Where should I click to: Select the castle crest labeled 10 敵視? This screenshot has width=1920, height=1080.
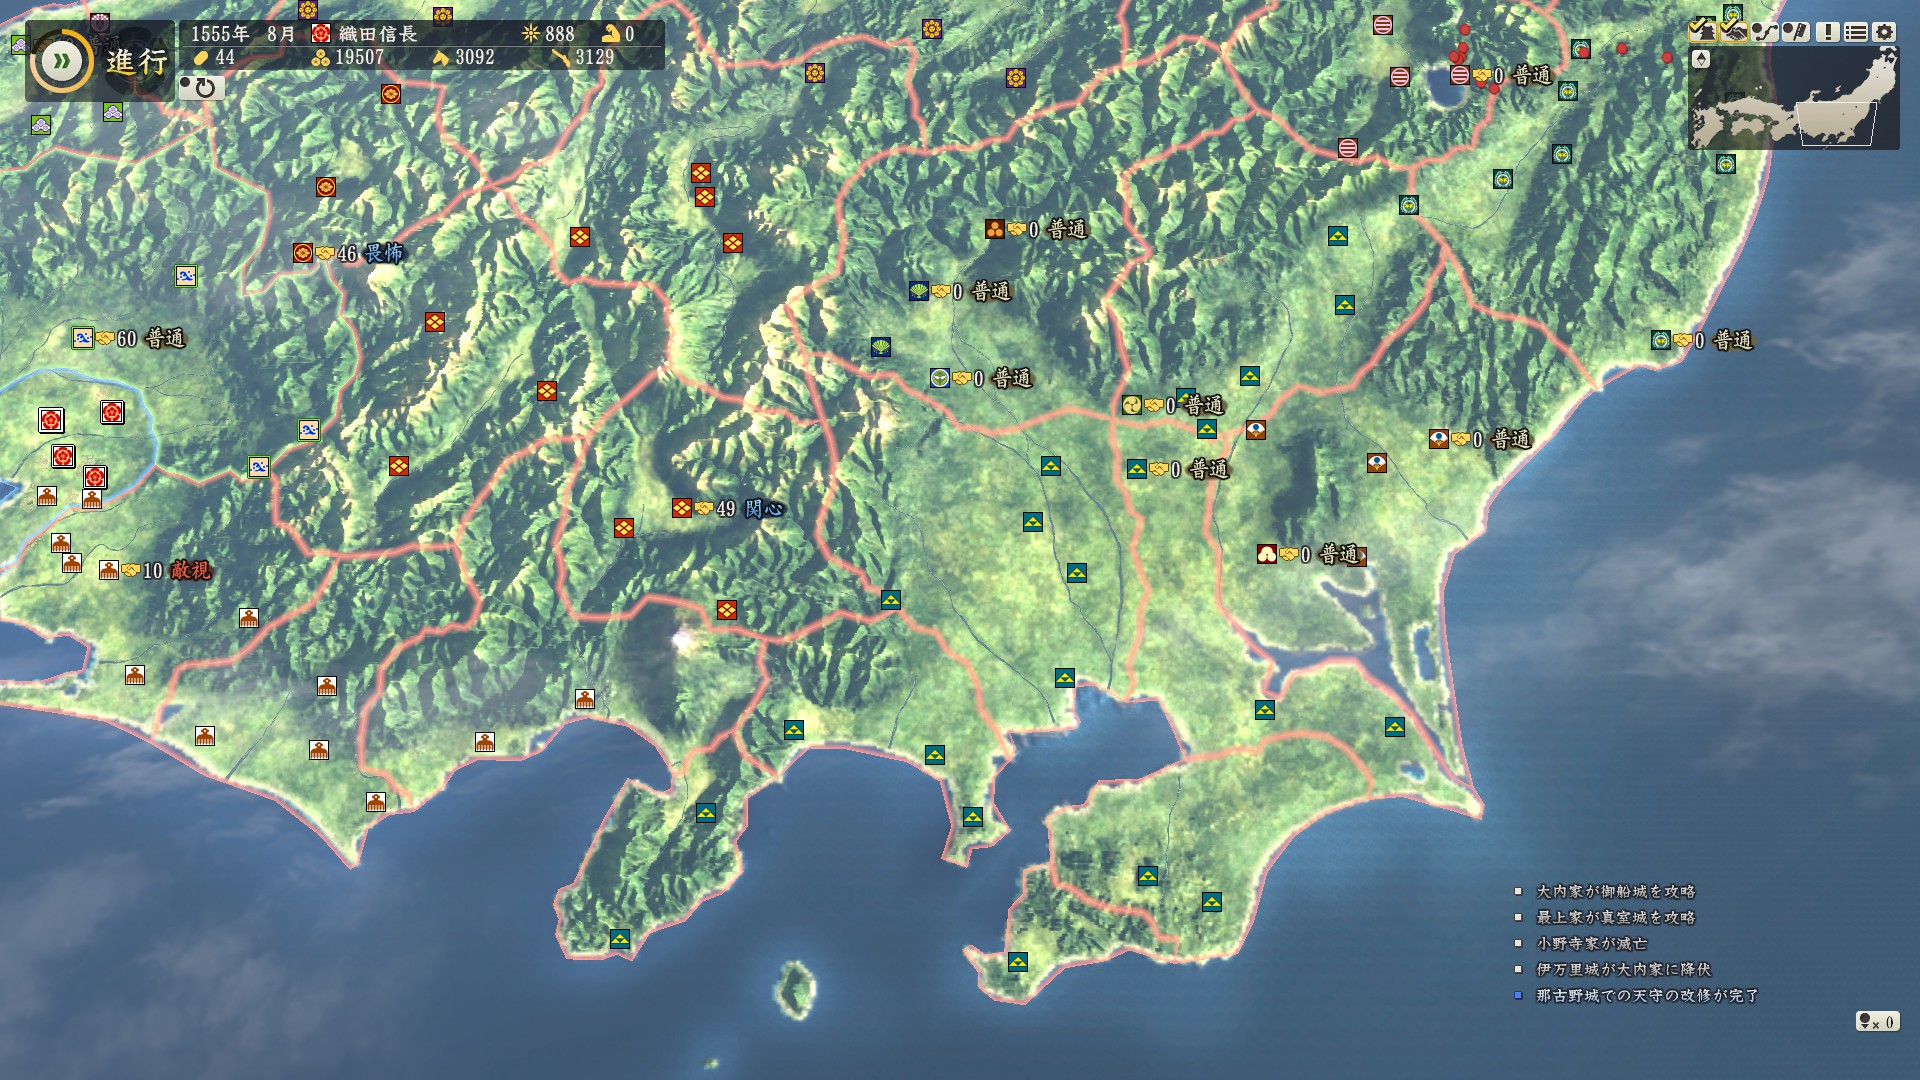[109, 570]
